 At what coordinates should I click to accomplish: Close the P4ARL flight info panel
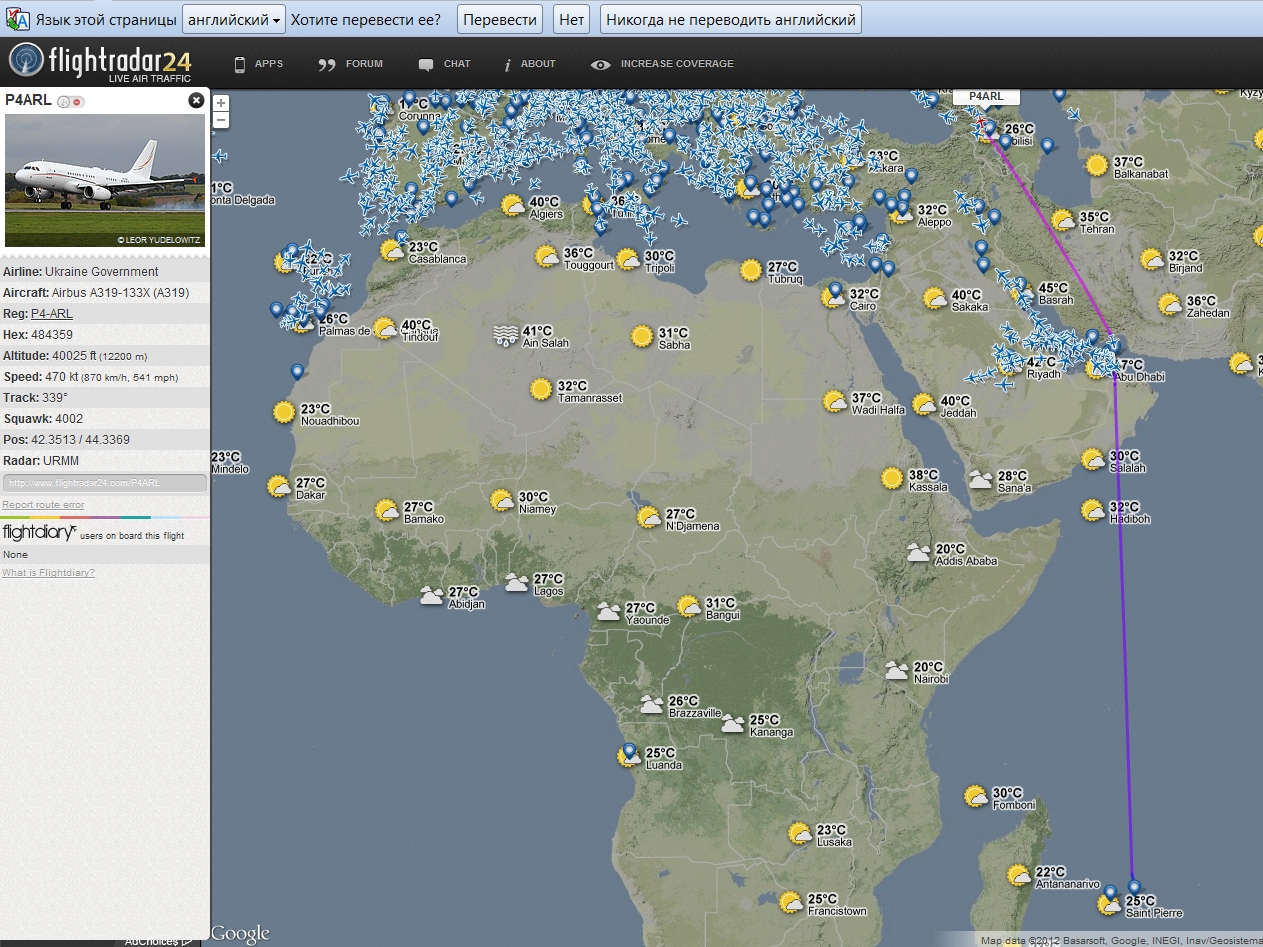pos(196,100)
